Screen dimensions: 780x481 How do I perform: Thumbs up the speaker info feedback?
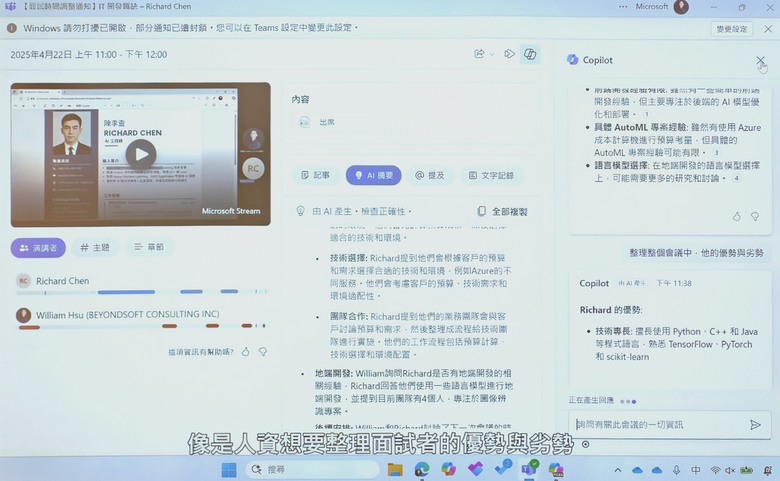245,352
